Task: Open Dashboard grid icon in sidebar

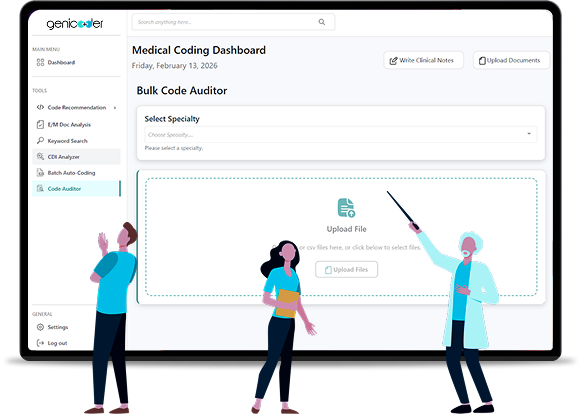Action: pyautogui.click(x=40, y=62)
